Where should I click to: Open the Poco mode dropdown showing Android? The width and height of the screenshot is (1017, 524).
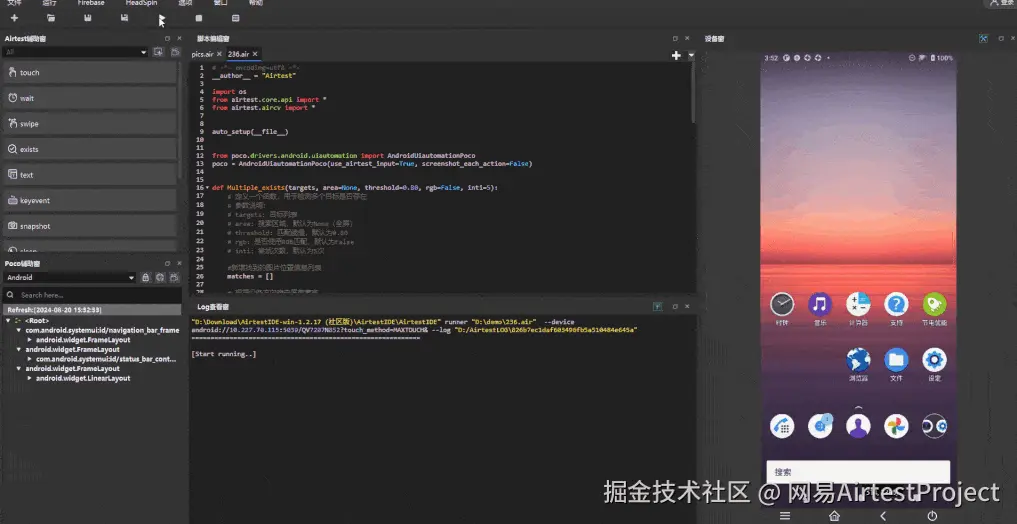point(69,278)
